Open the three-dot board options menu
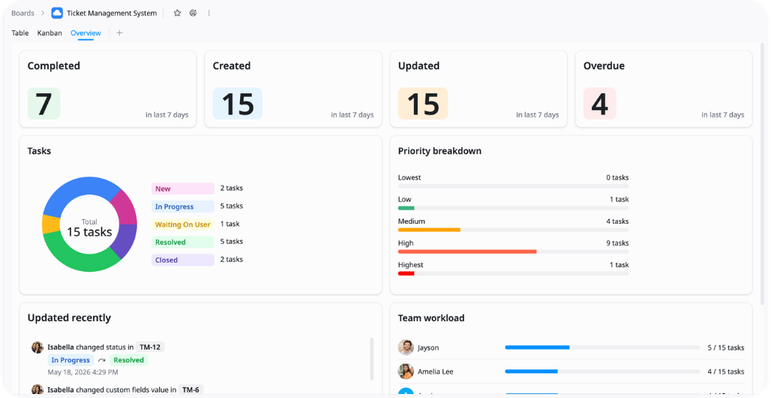The width and height of the screenshot is (771, 398). point(209,13)
